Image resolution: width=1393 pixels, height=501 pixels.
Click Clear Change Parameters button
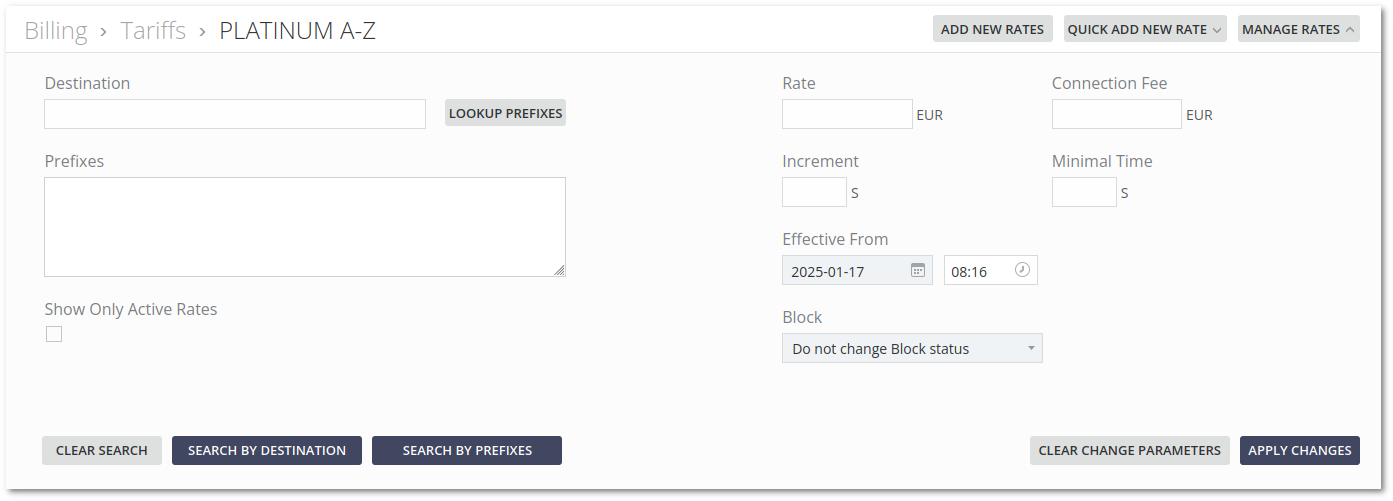tap(1129, 450)
